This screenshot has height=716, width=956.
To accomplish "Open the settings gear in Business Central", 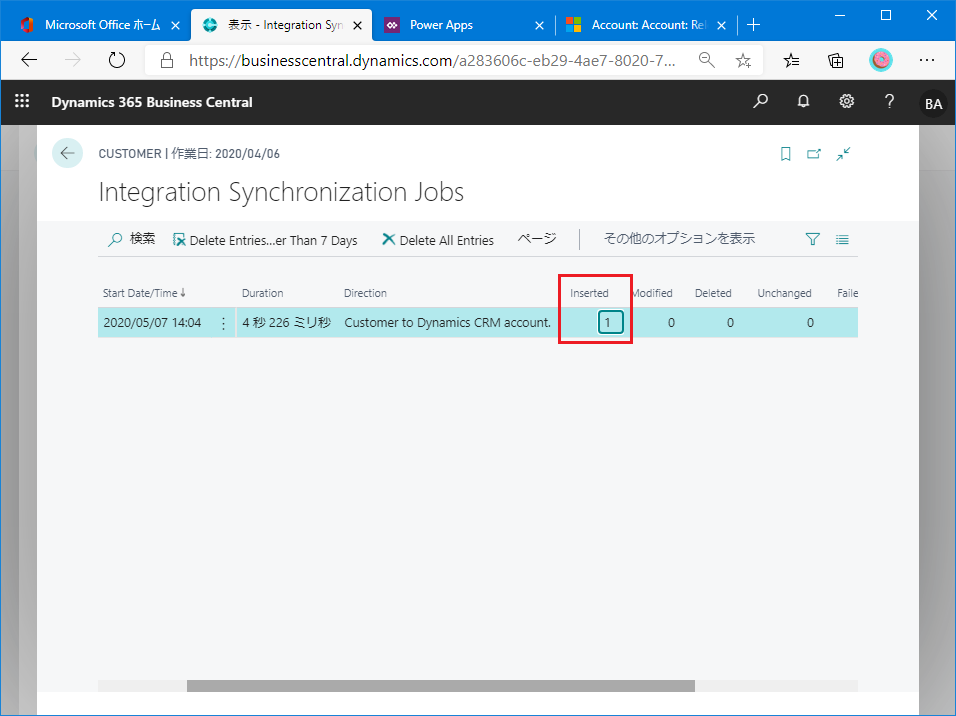I will point(847,101).
